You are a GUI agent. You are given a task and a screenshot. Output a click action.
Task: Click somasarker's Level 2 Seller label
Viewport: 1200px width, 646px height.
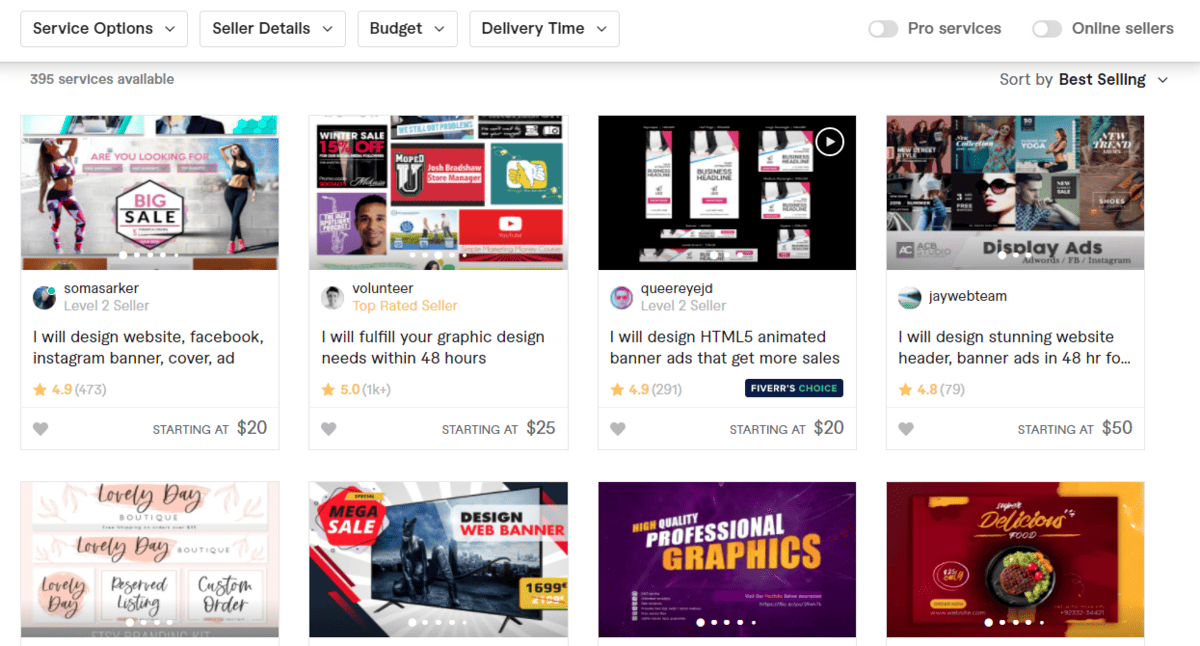(x=106, y=306)
